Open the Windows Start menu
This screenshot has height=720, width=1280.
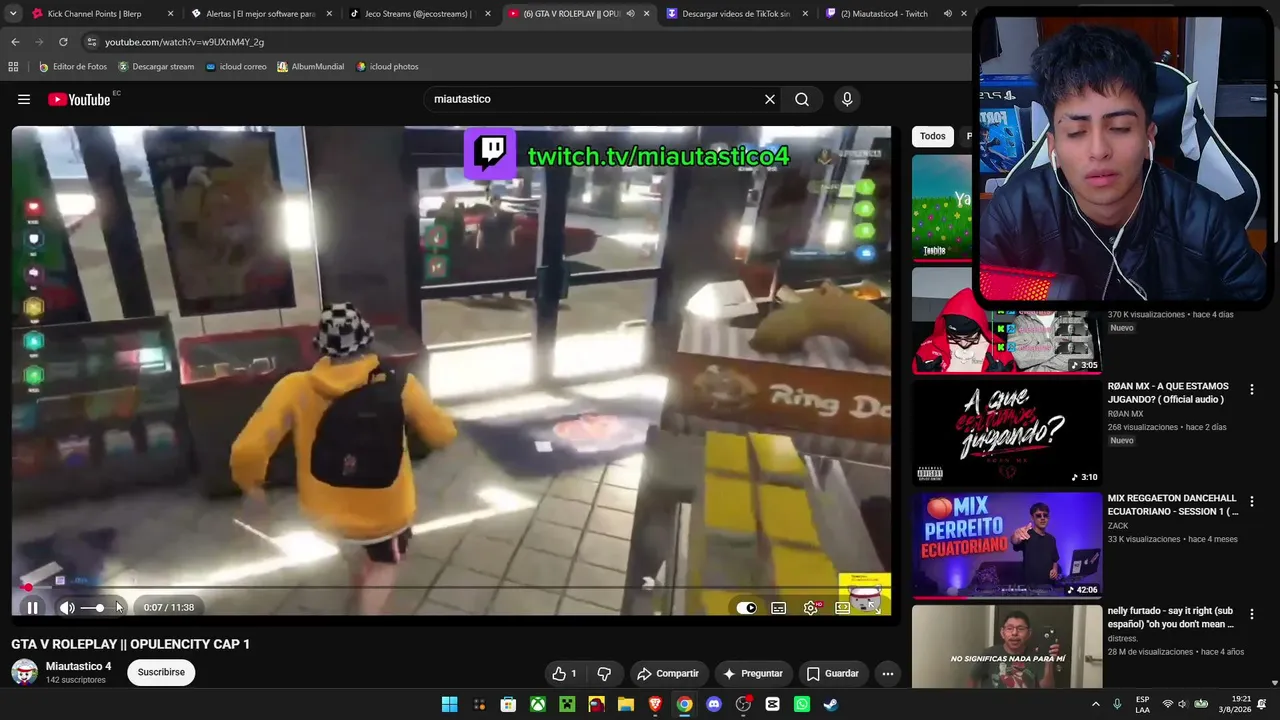[x=450, y=704]
